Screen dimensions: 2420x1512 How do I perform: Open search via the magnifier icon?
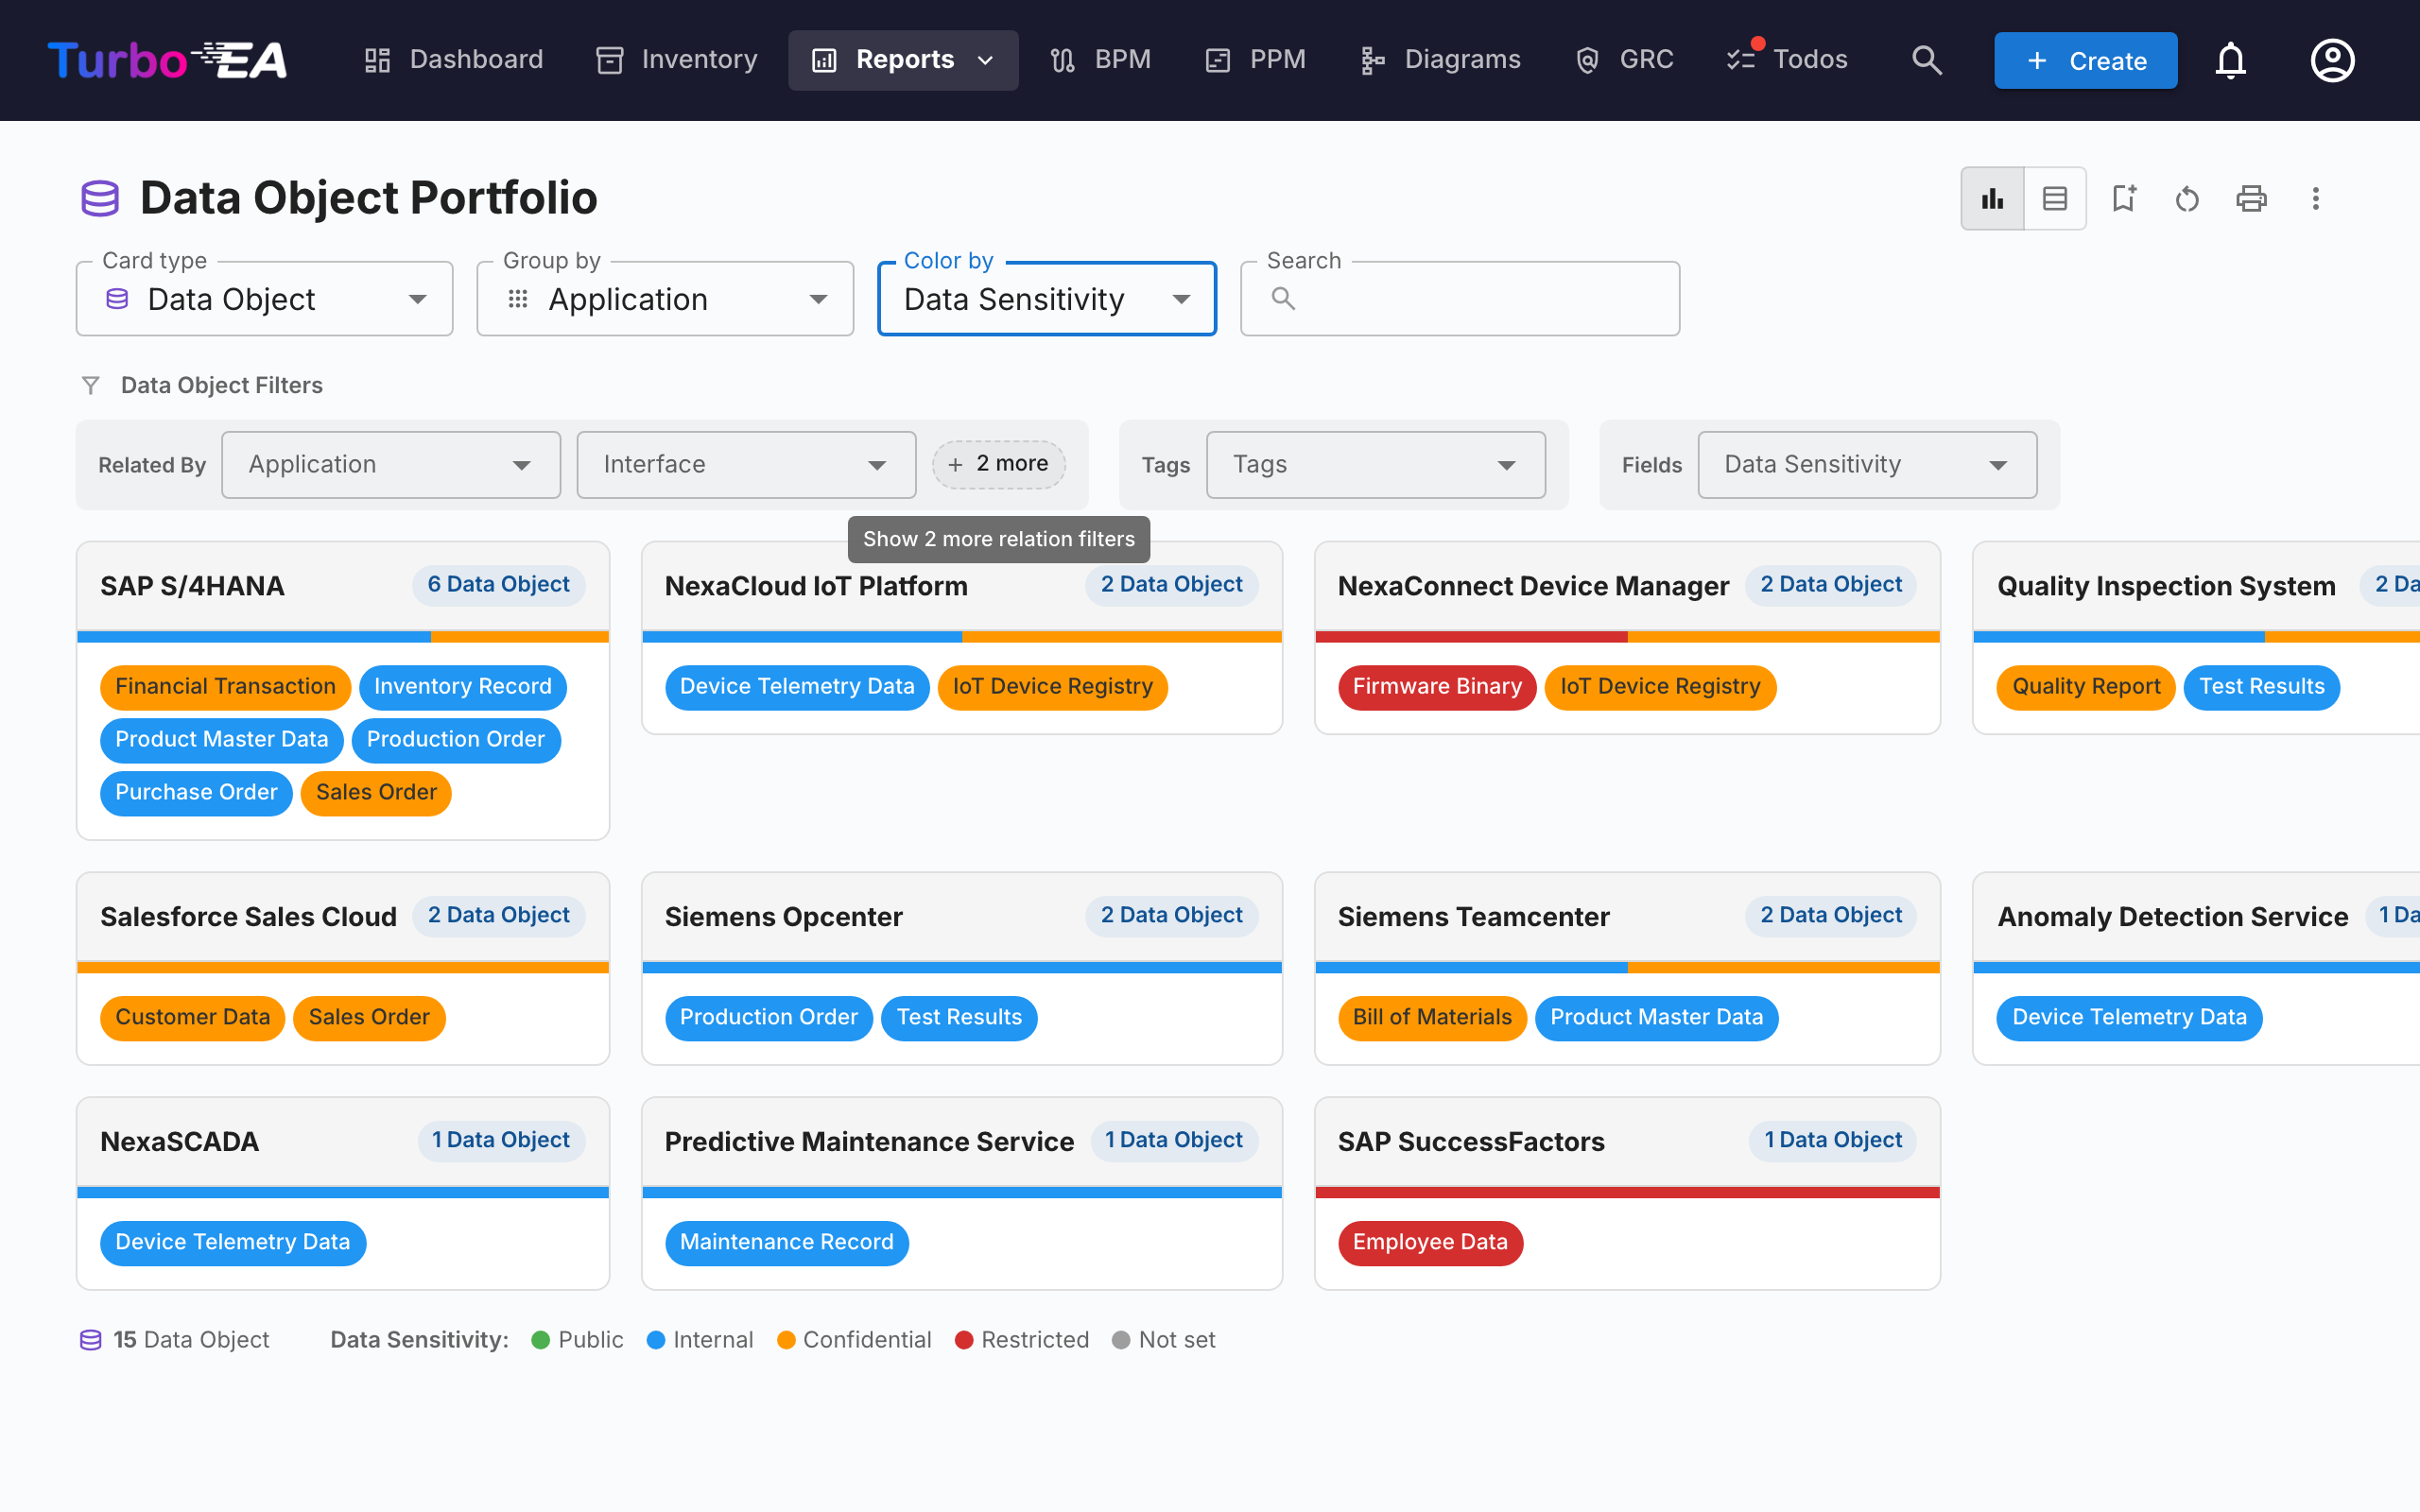[1926, 60]
